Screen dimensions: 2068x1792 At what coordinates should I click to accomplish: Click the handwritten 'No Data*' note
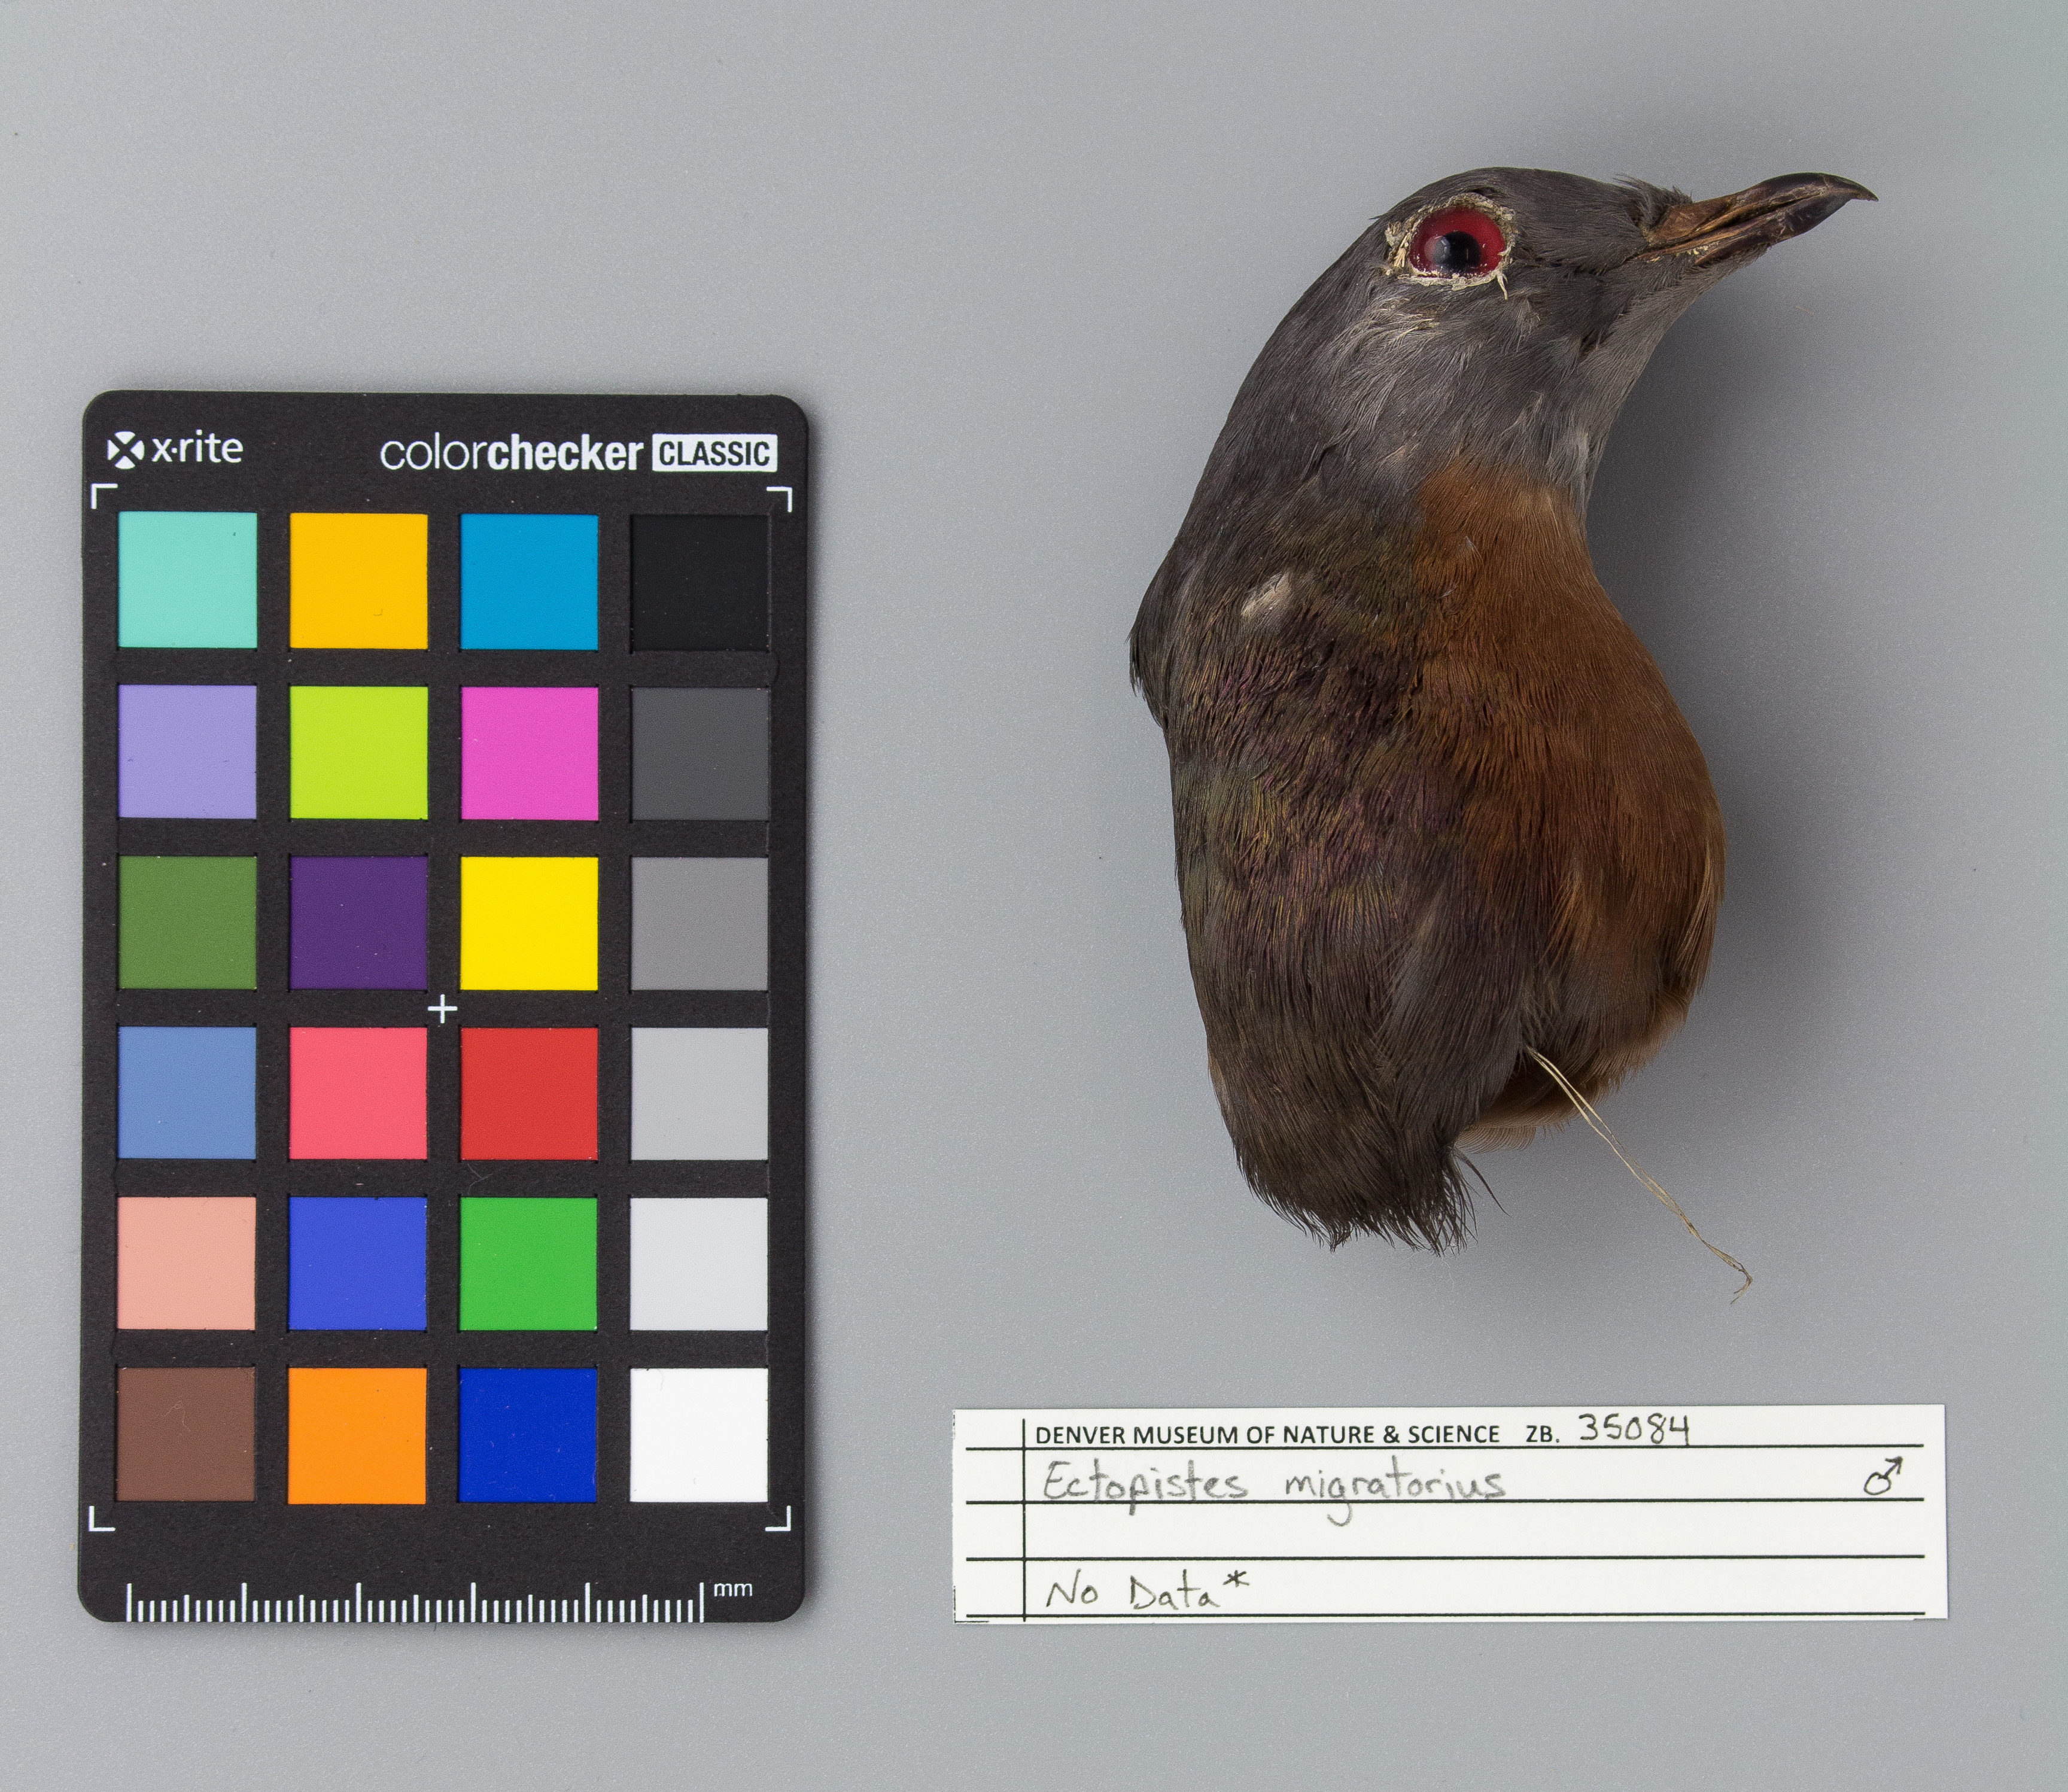coord(1147,1591)
